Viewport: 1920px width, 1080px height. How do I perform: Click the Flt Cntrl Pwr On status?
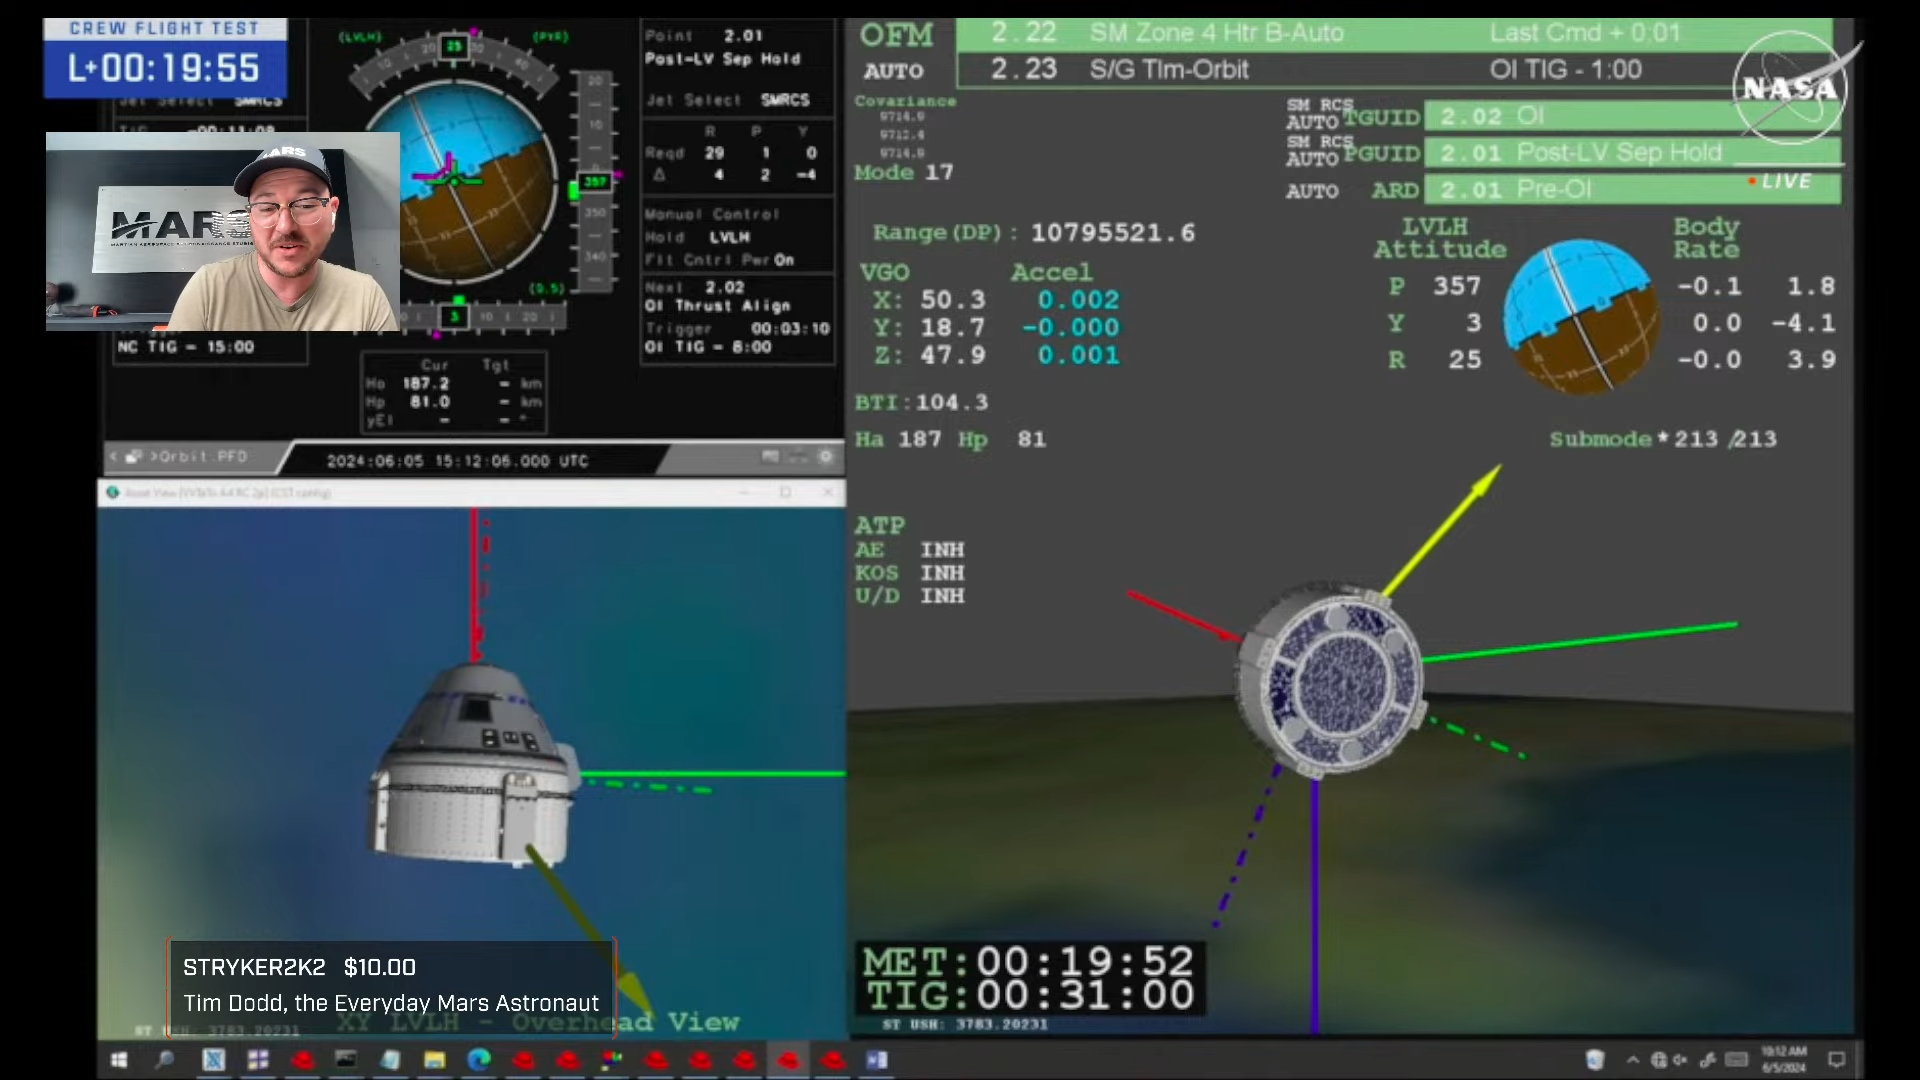(719, 260)
